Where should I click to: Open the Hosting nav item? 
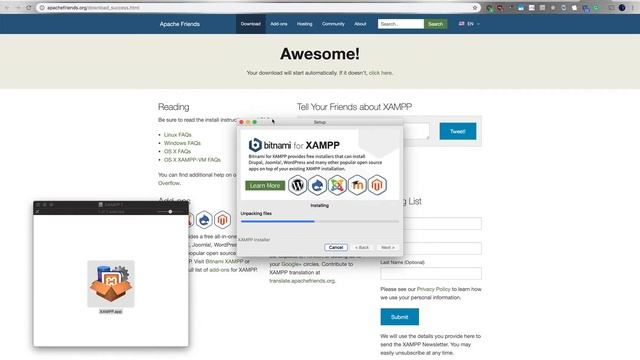304,24
